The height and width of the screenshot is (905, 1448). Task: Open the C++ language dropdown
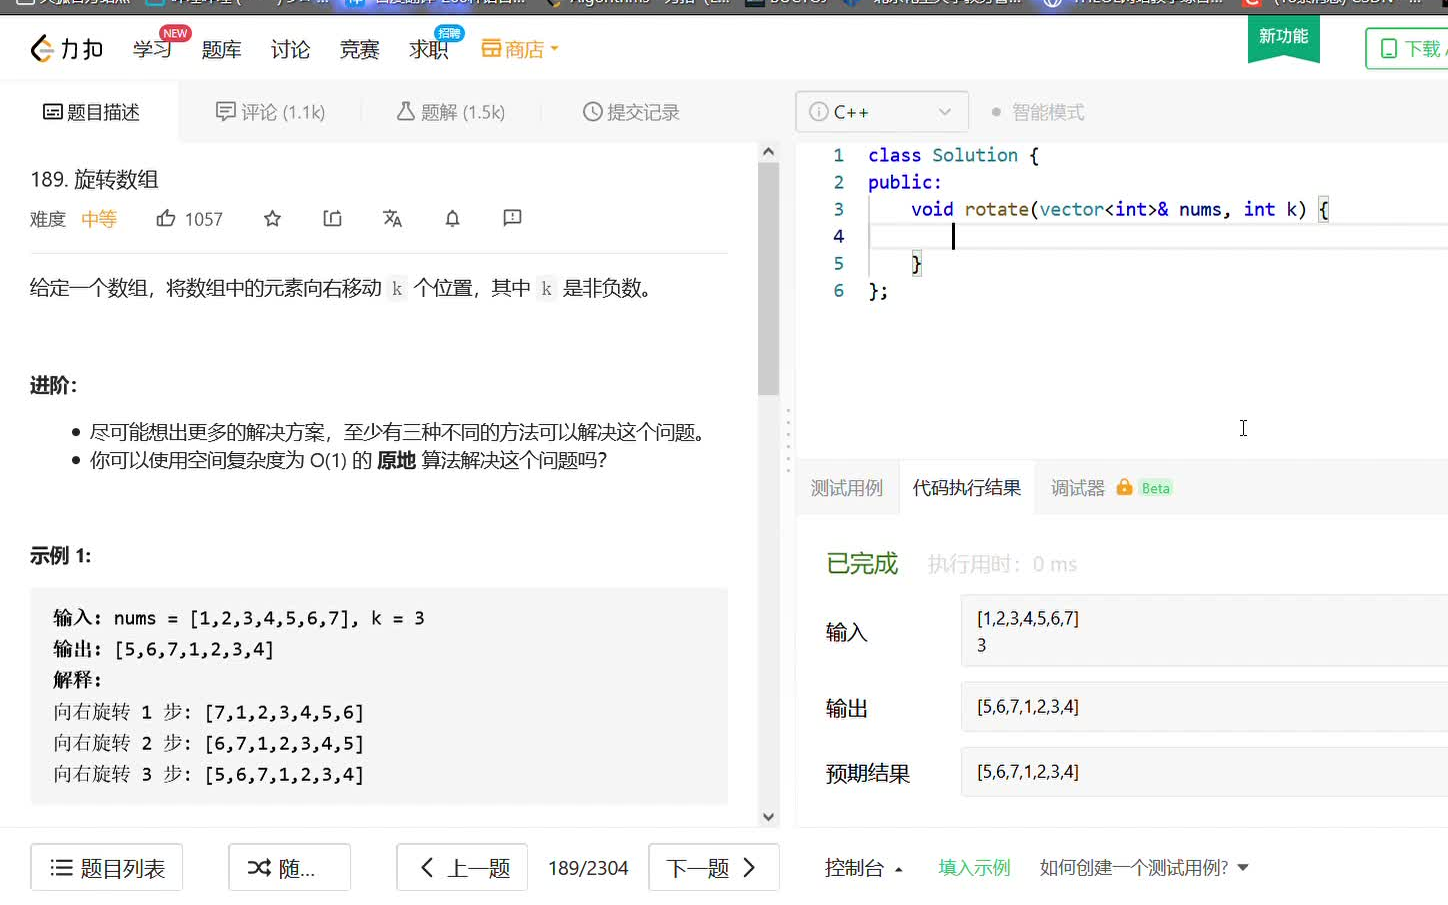tap(882, 112)
